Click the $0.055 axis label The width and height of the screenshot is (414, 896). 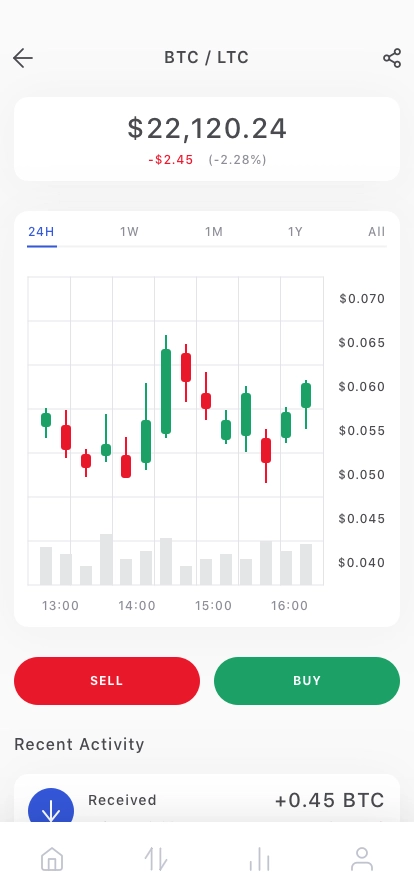(x=362, y=430)
